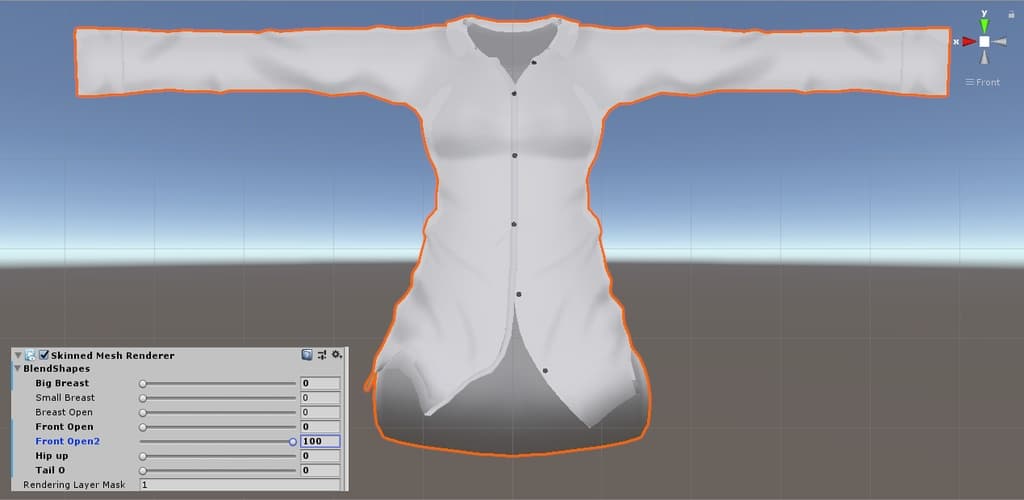Click the green Y axis gizmo cone

[984, 25]
